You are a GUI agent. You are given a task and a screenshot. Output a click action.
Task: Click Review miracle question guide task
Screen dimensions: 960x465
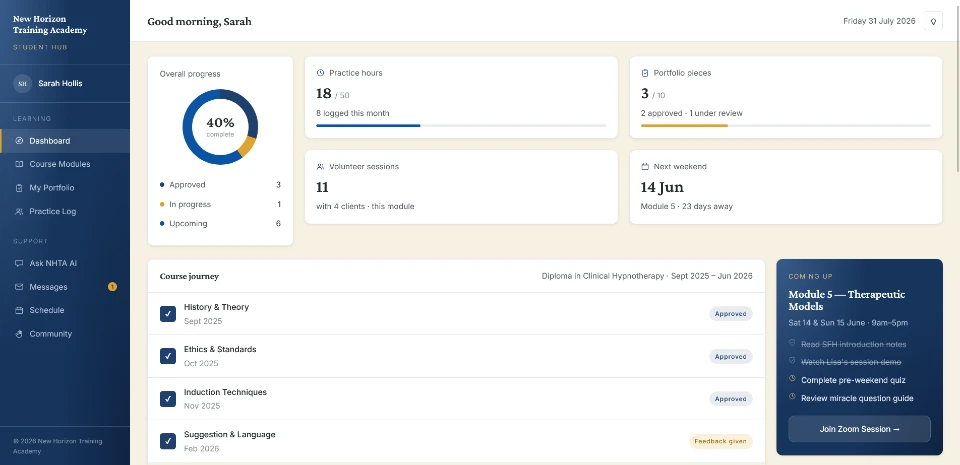click(x=857, y=398)
